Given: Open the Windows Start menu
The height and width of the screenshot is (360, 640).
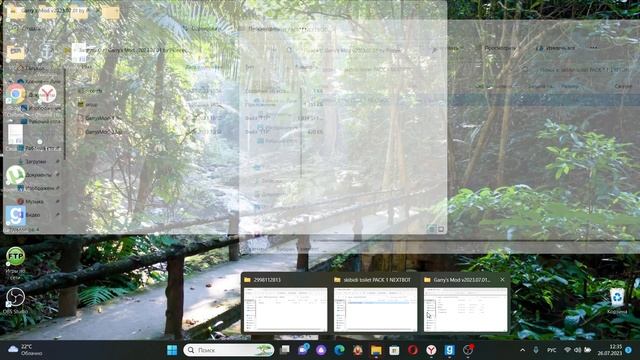Looking at the screenshot, I should click(172, 350).
